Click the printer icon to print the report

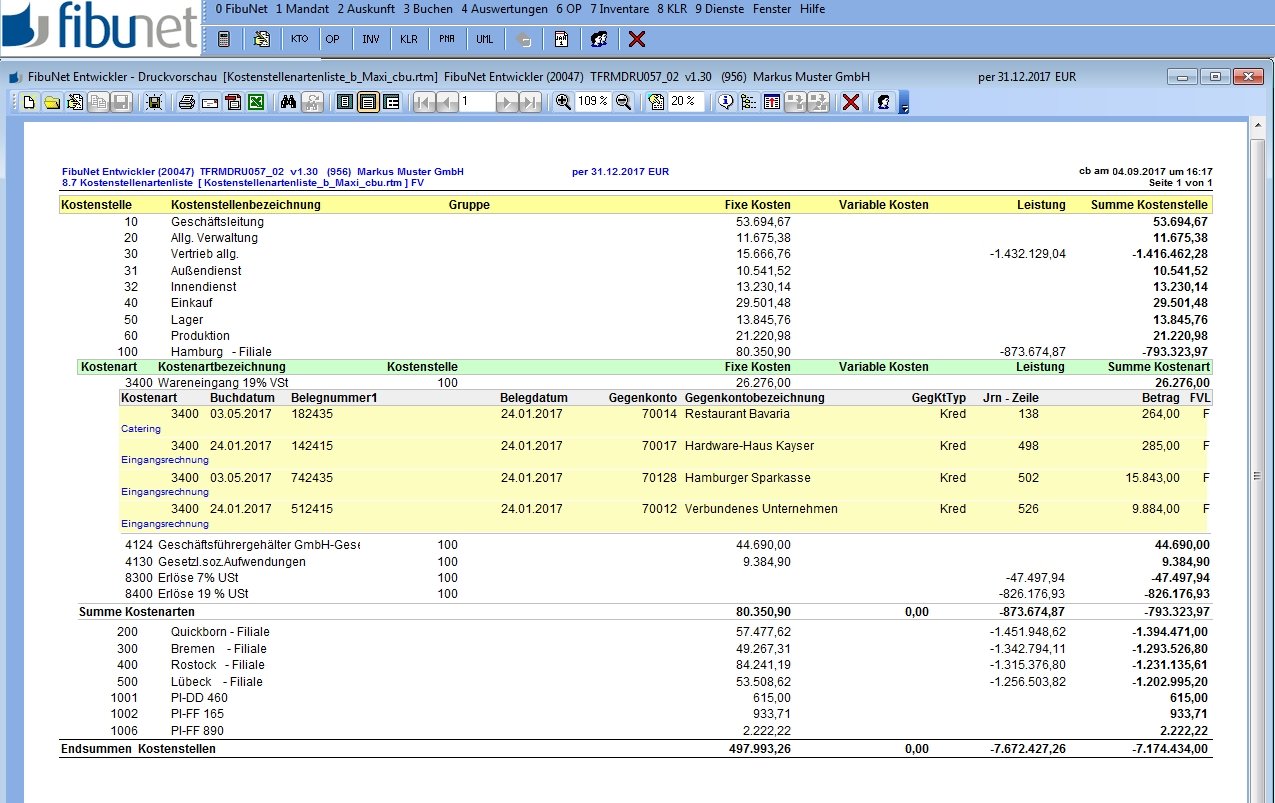(x=186, y=102)
